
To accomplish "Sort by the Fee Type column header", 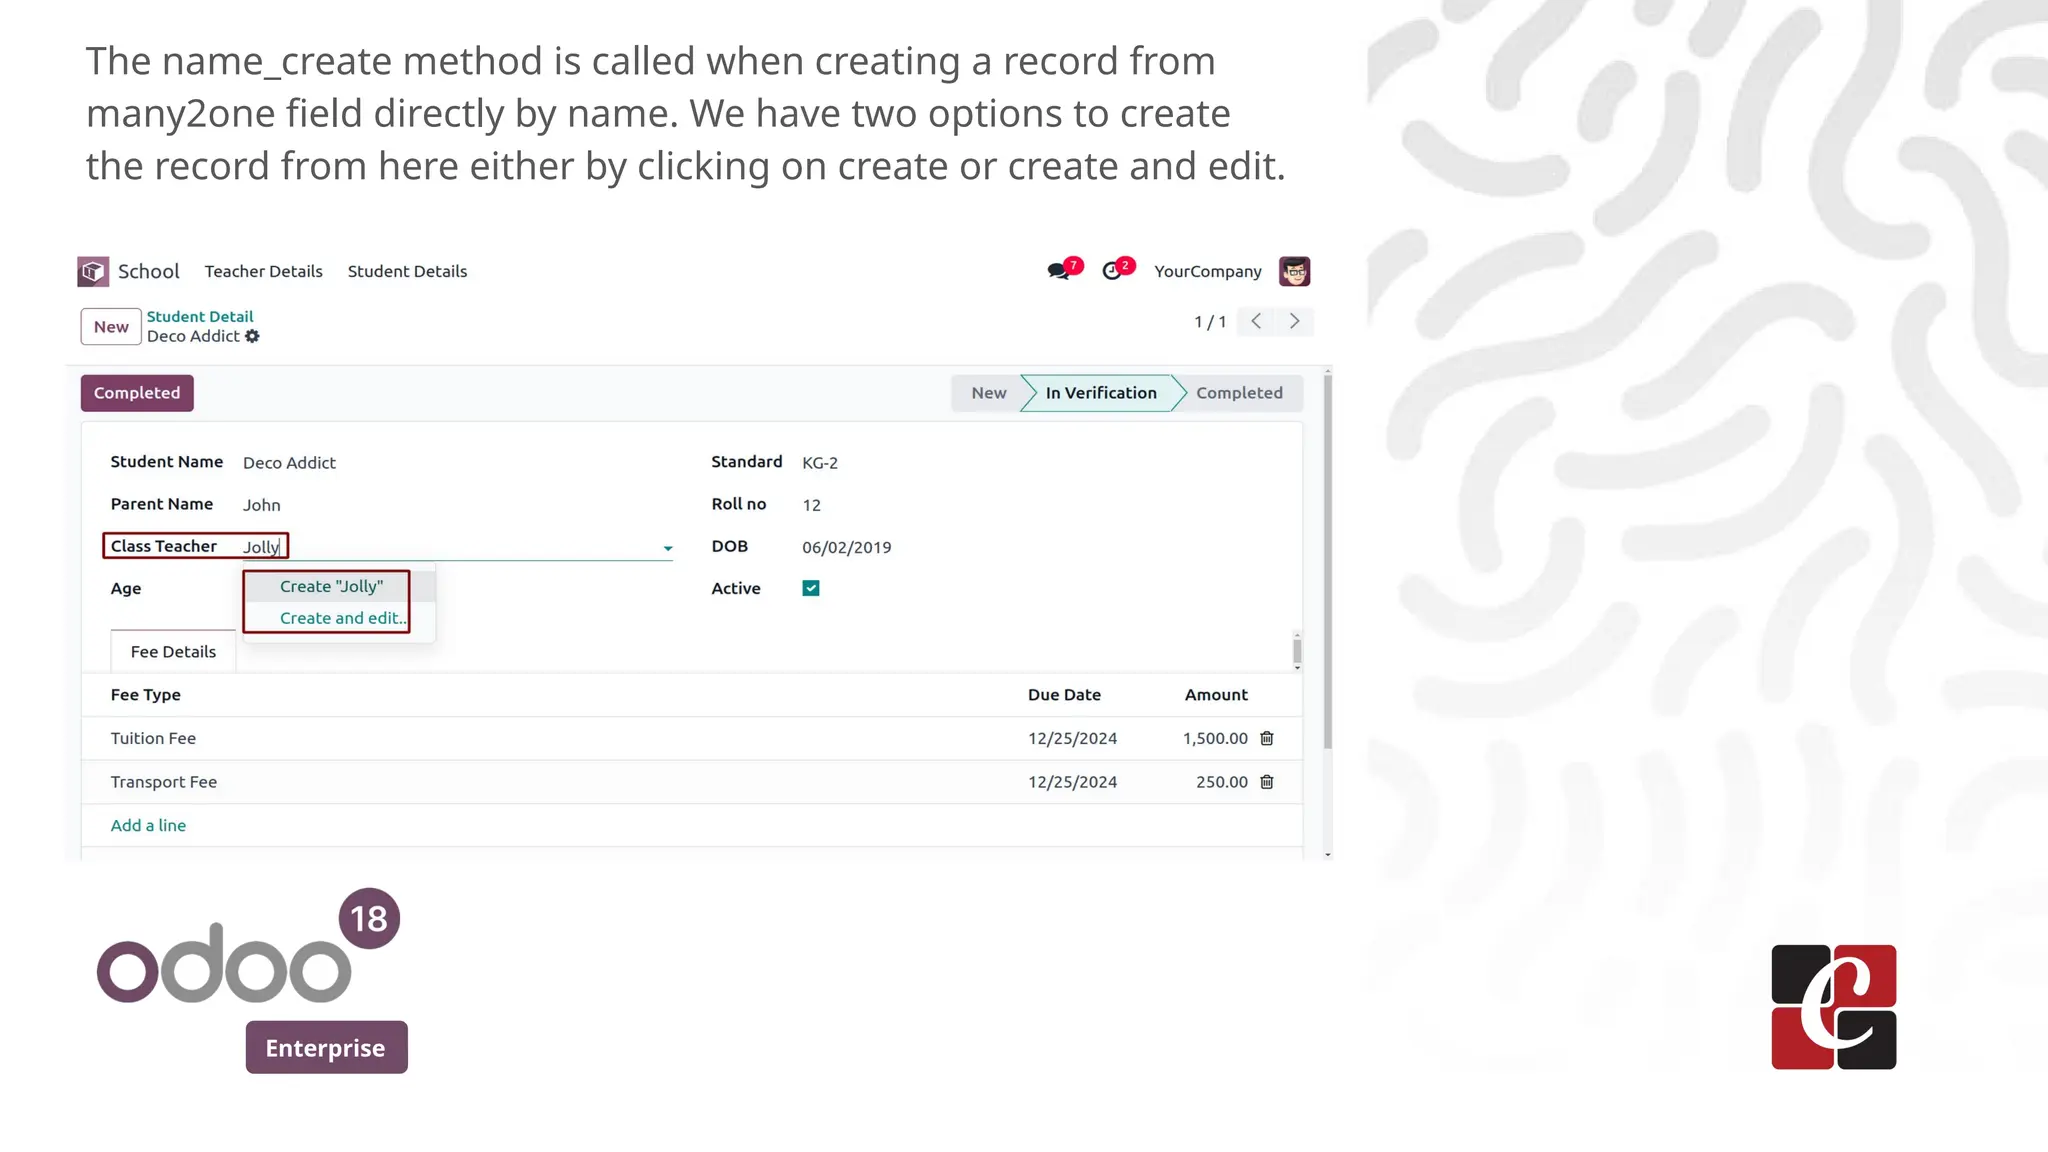I will [146, 695].
